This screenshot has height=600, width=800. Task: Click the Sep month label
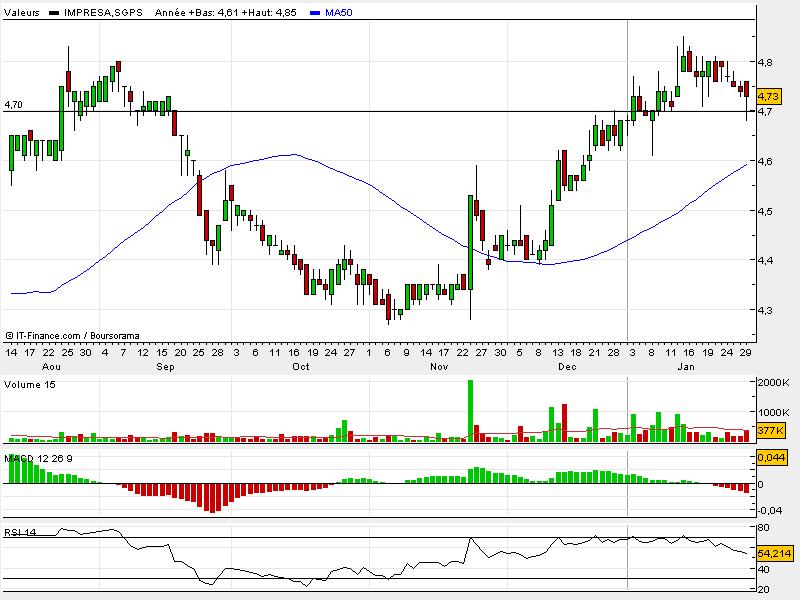coord(165,366)
